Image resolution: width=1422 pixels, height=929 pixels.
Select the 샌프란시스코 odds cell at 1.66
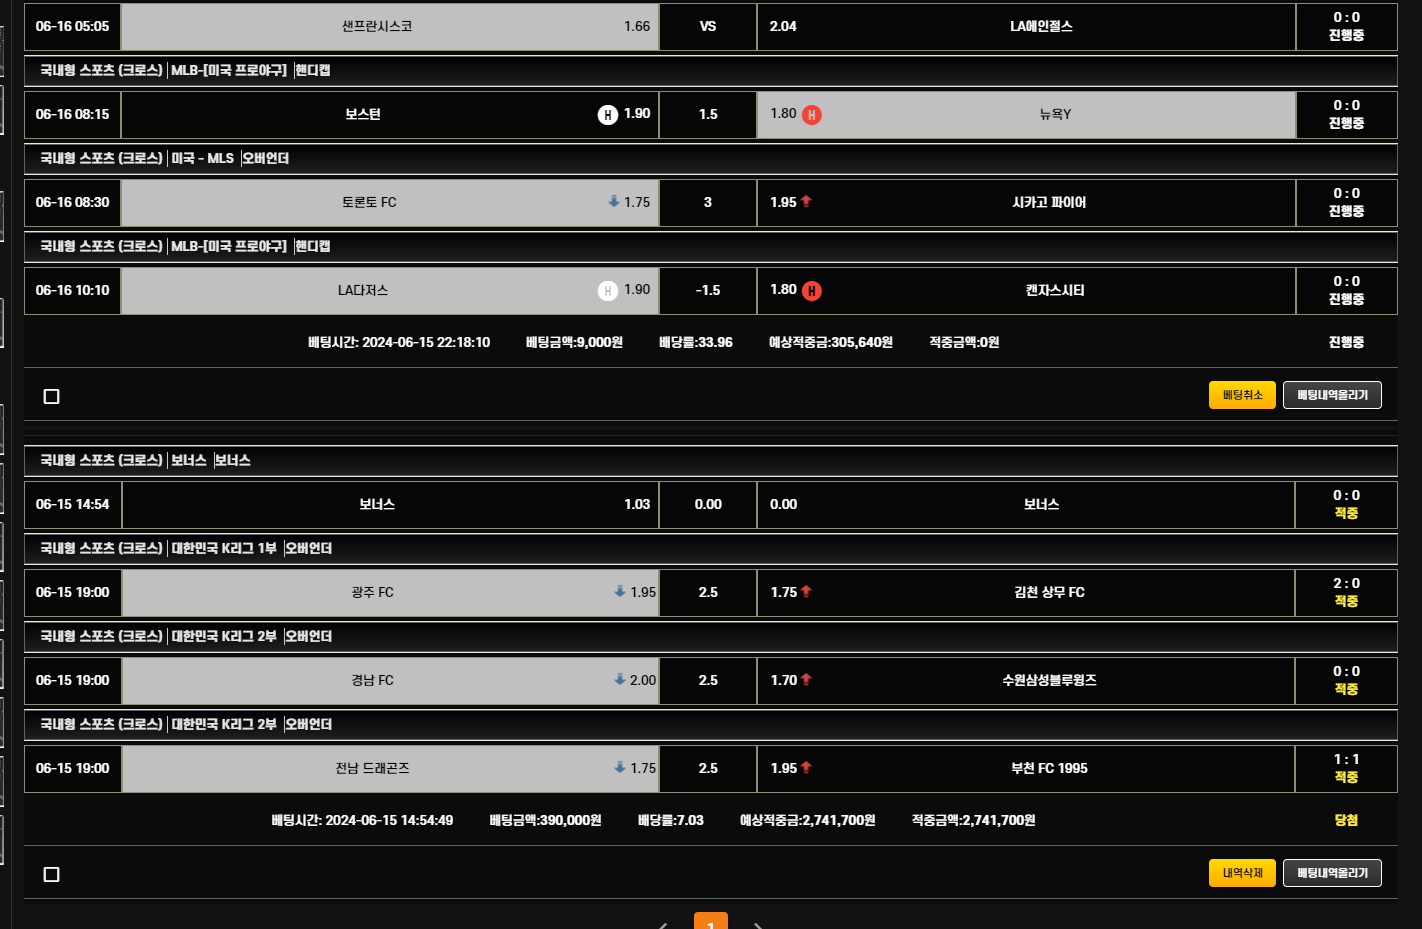point(390,27)
